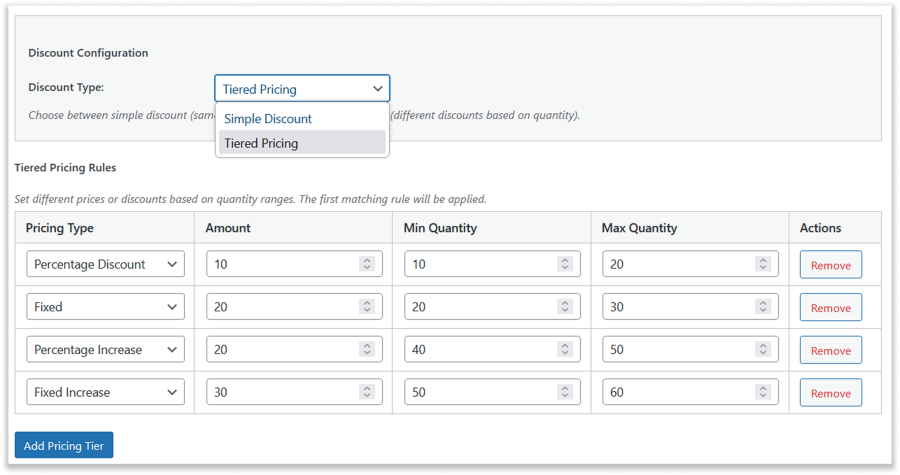This screenshot has height=475, width=900.
Task: Focus Max Quantity field showing 60
Action: (x=690, y=392)
